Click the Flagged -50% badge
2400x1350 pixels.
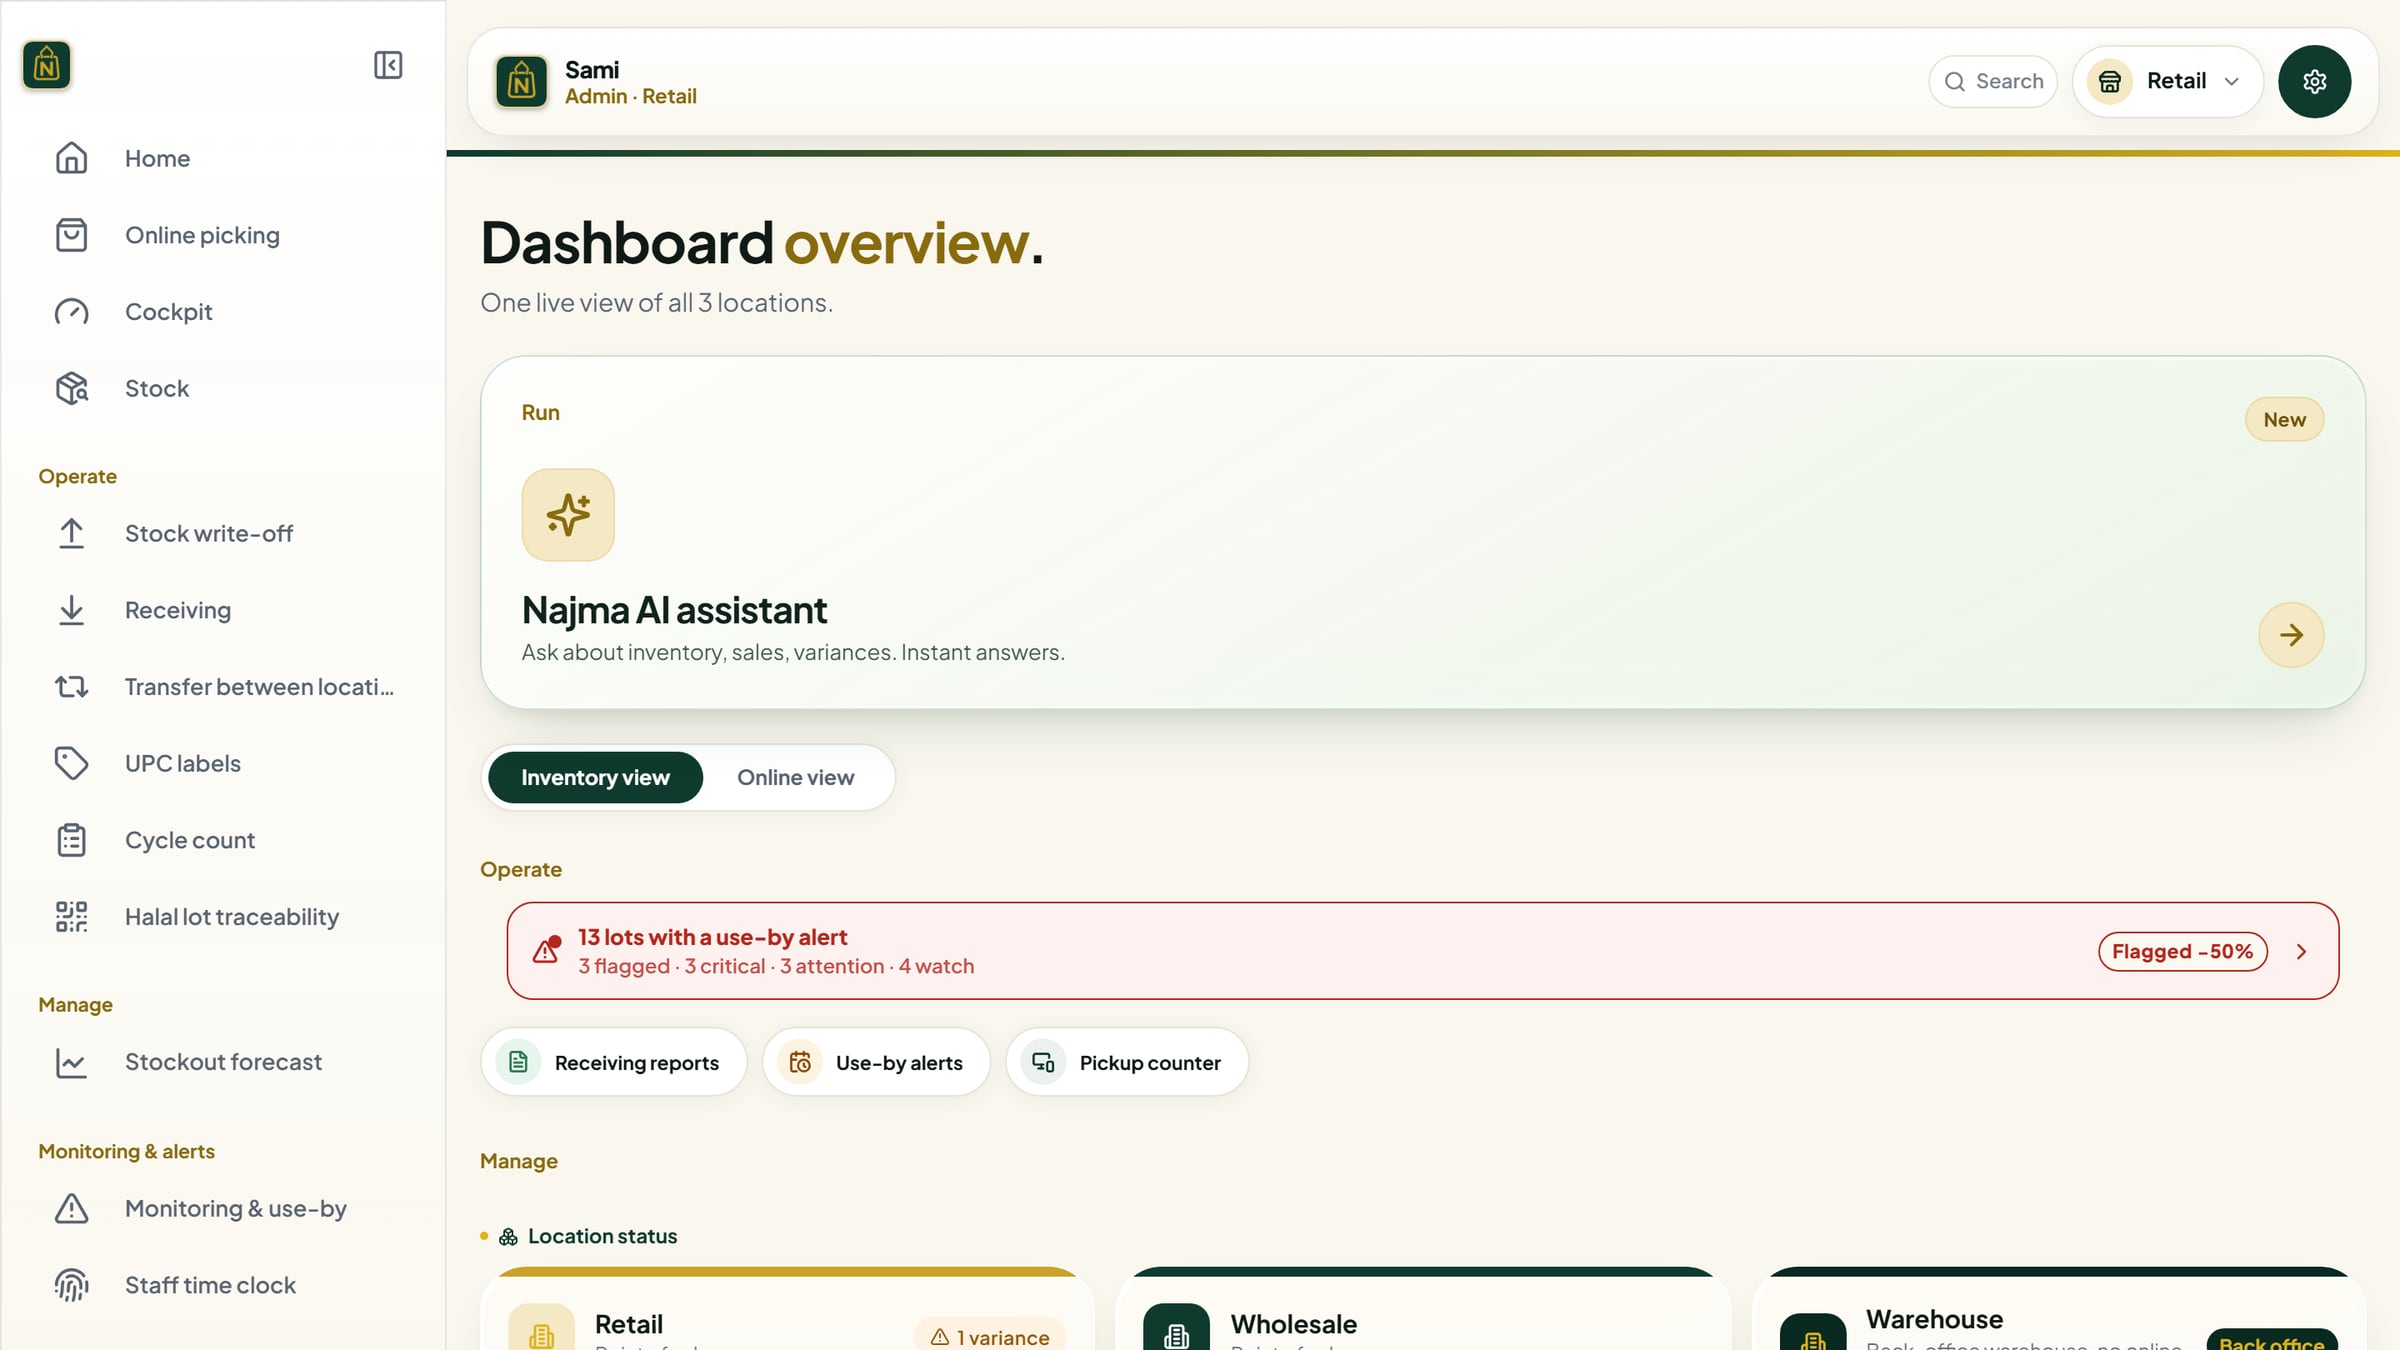[x=2182, y=951]
